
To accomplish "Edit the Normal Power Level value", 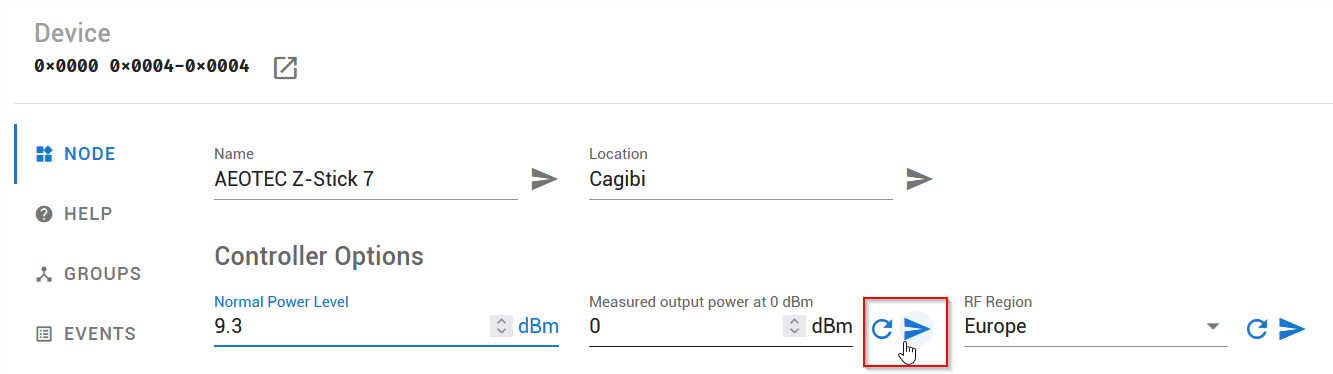I will pos(350,326).
